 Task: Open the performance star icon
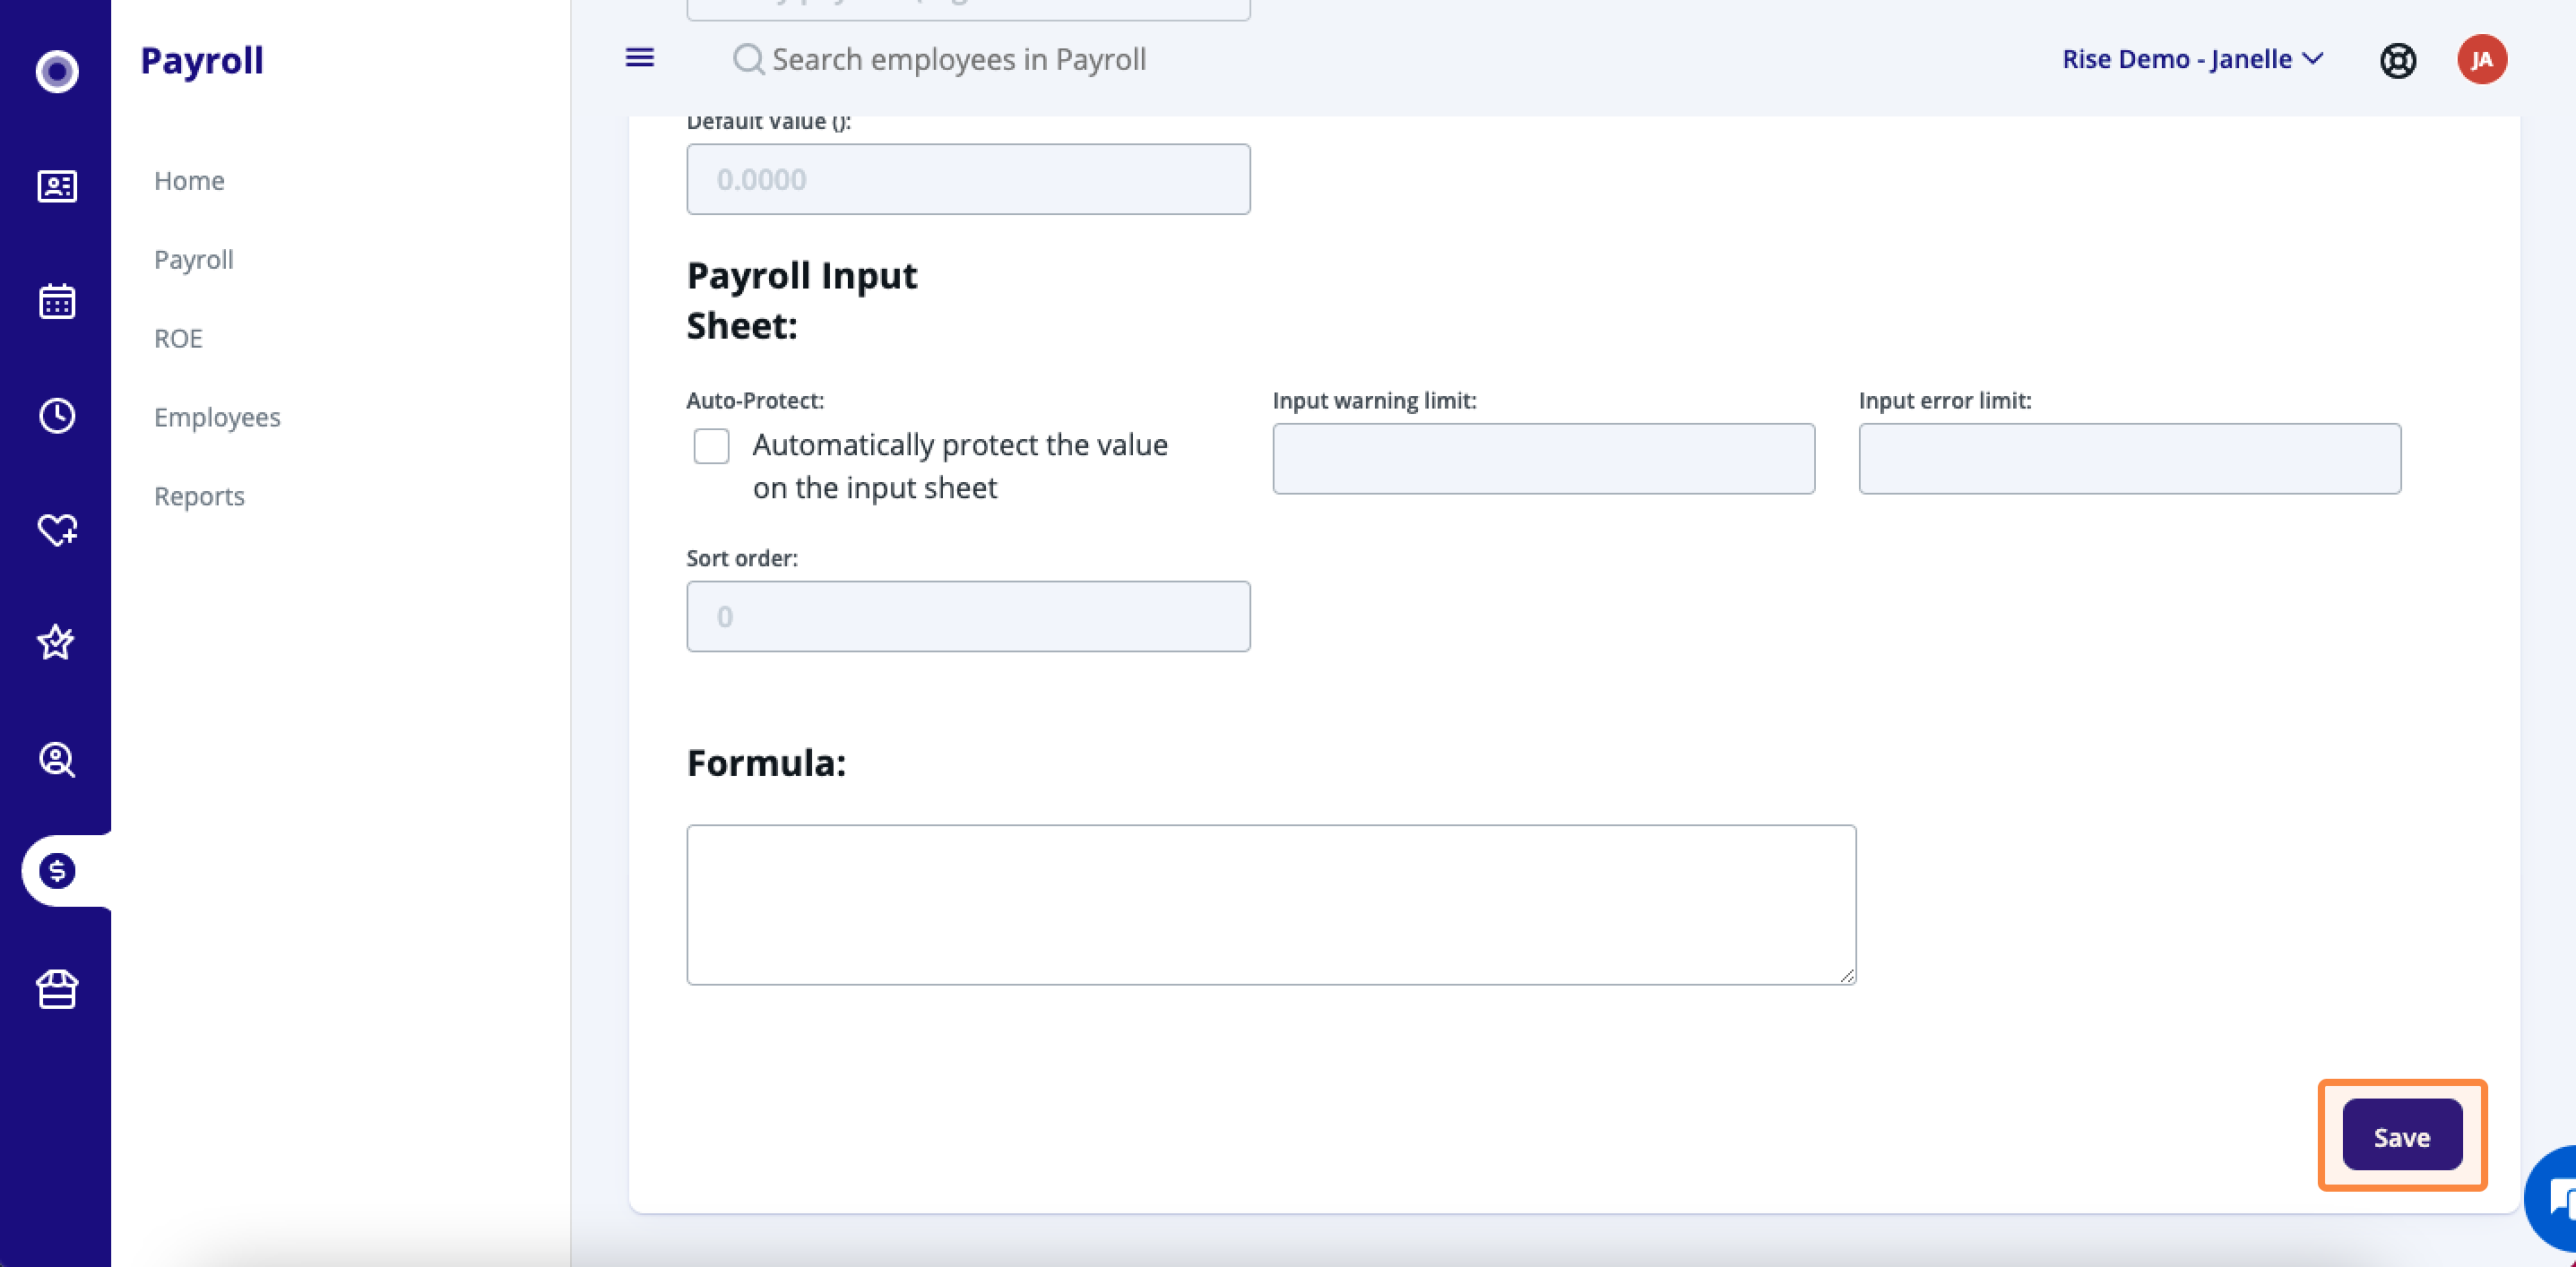click(x=57, y=642)
